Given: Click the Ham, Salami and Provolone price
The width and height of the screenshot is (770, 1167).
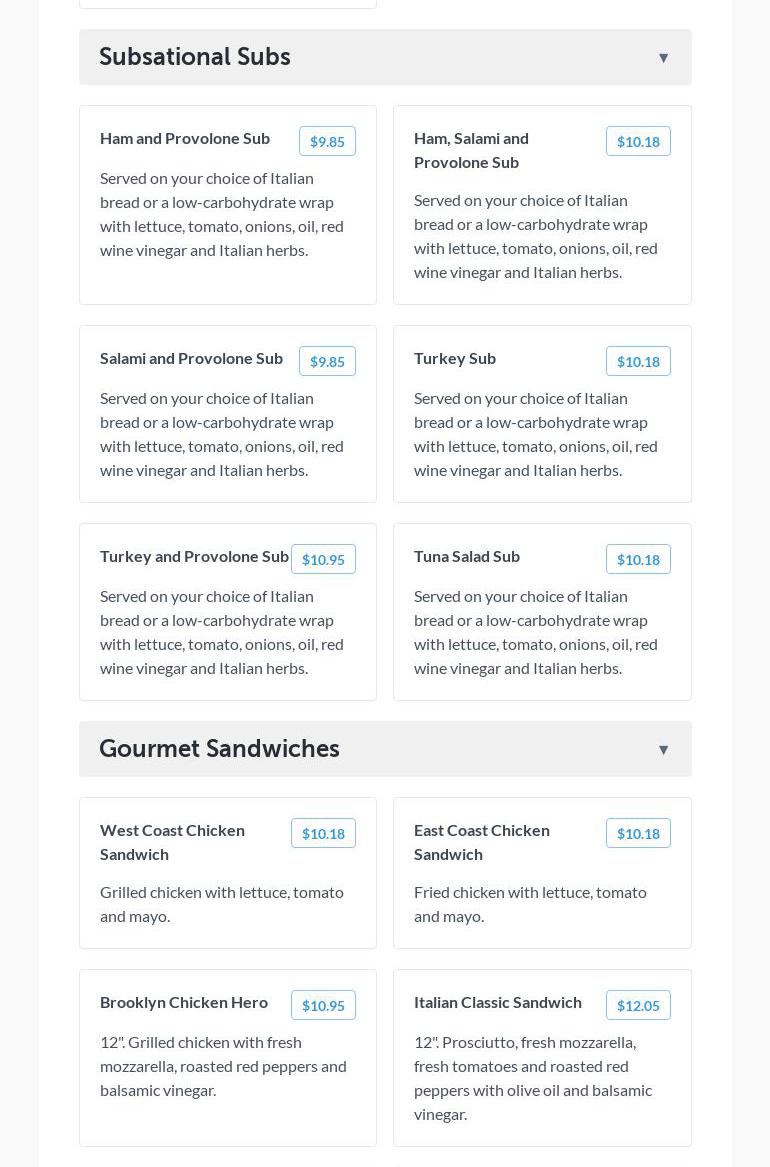Looking at the screenshot, I should (638, 141).
